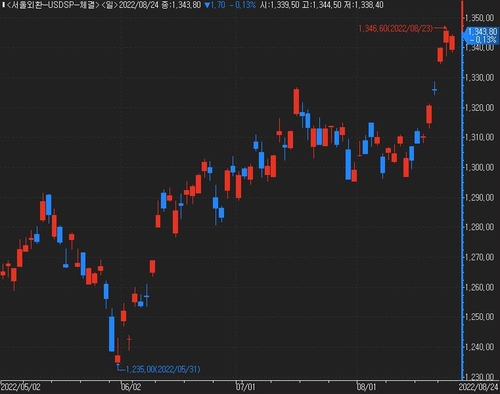This screenshot has height=394, width=500.
Task: Click the 1,290.00 price axis label
Action: [x=480, y=197]
